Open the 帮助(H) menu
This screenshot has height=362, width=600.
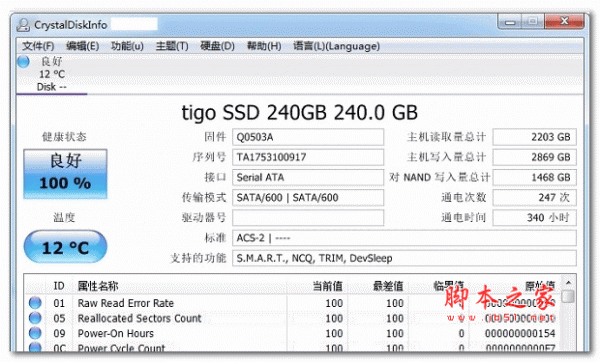264,46
